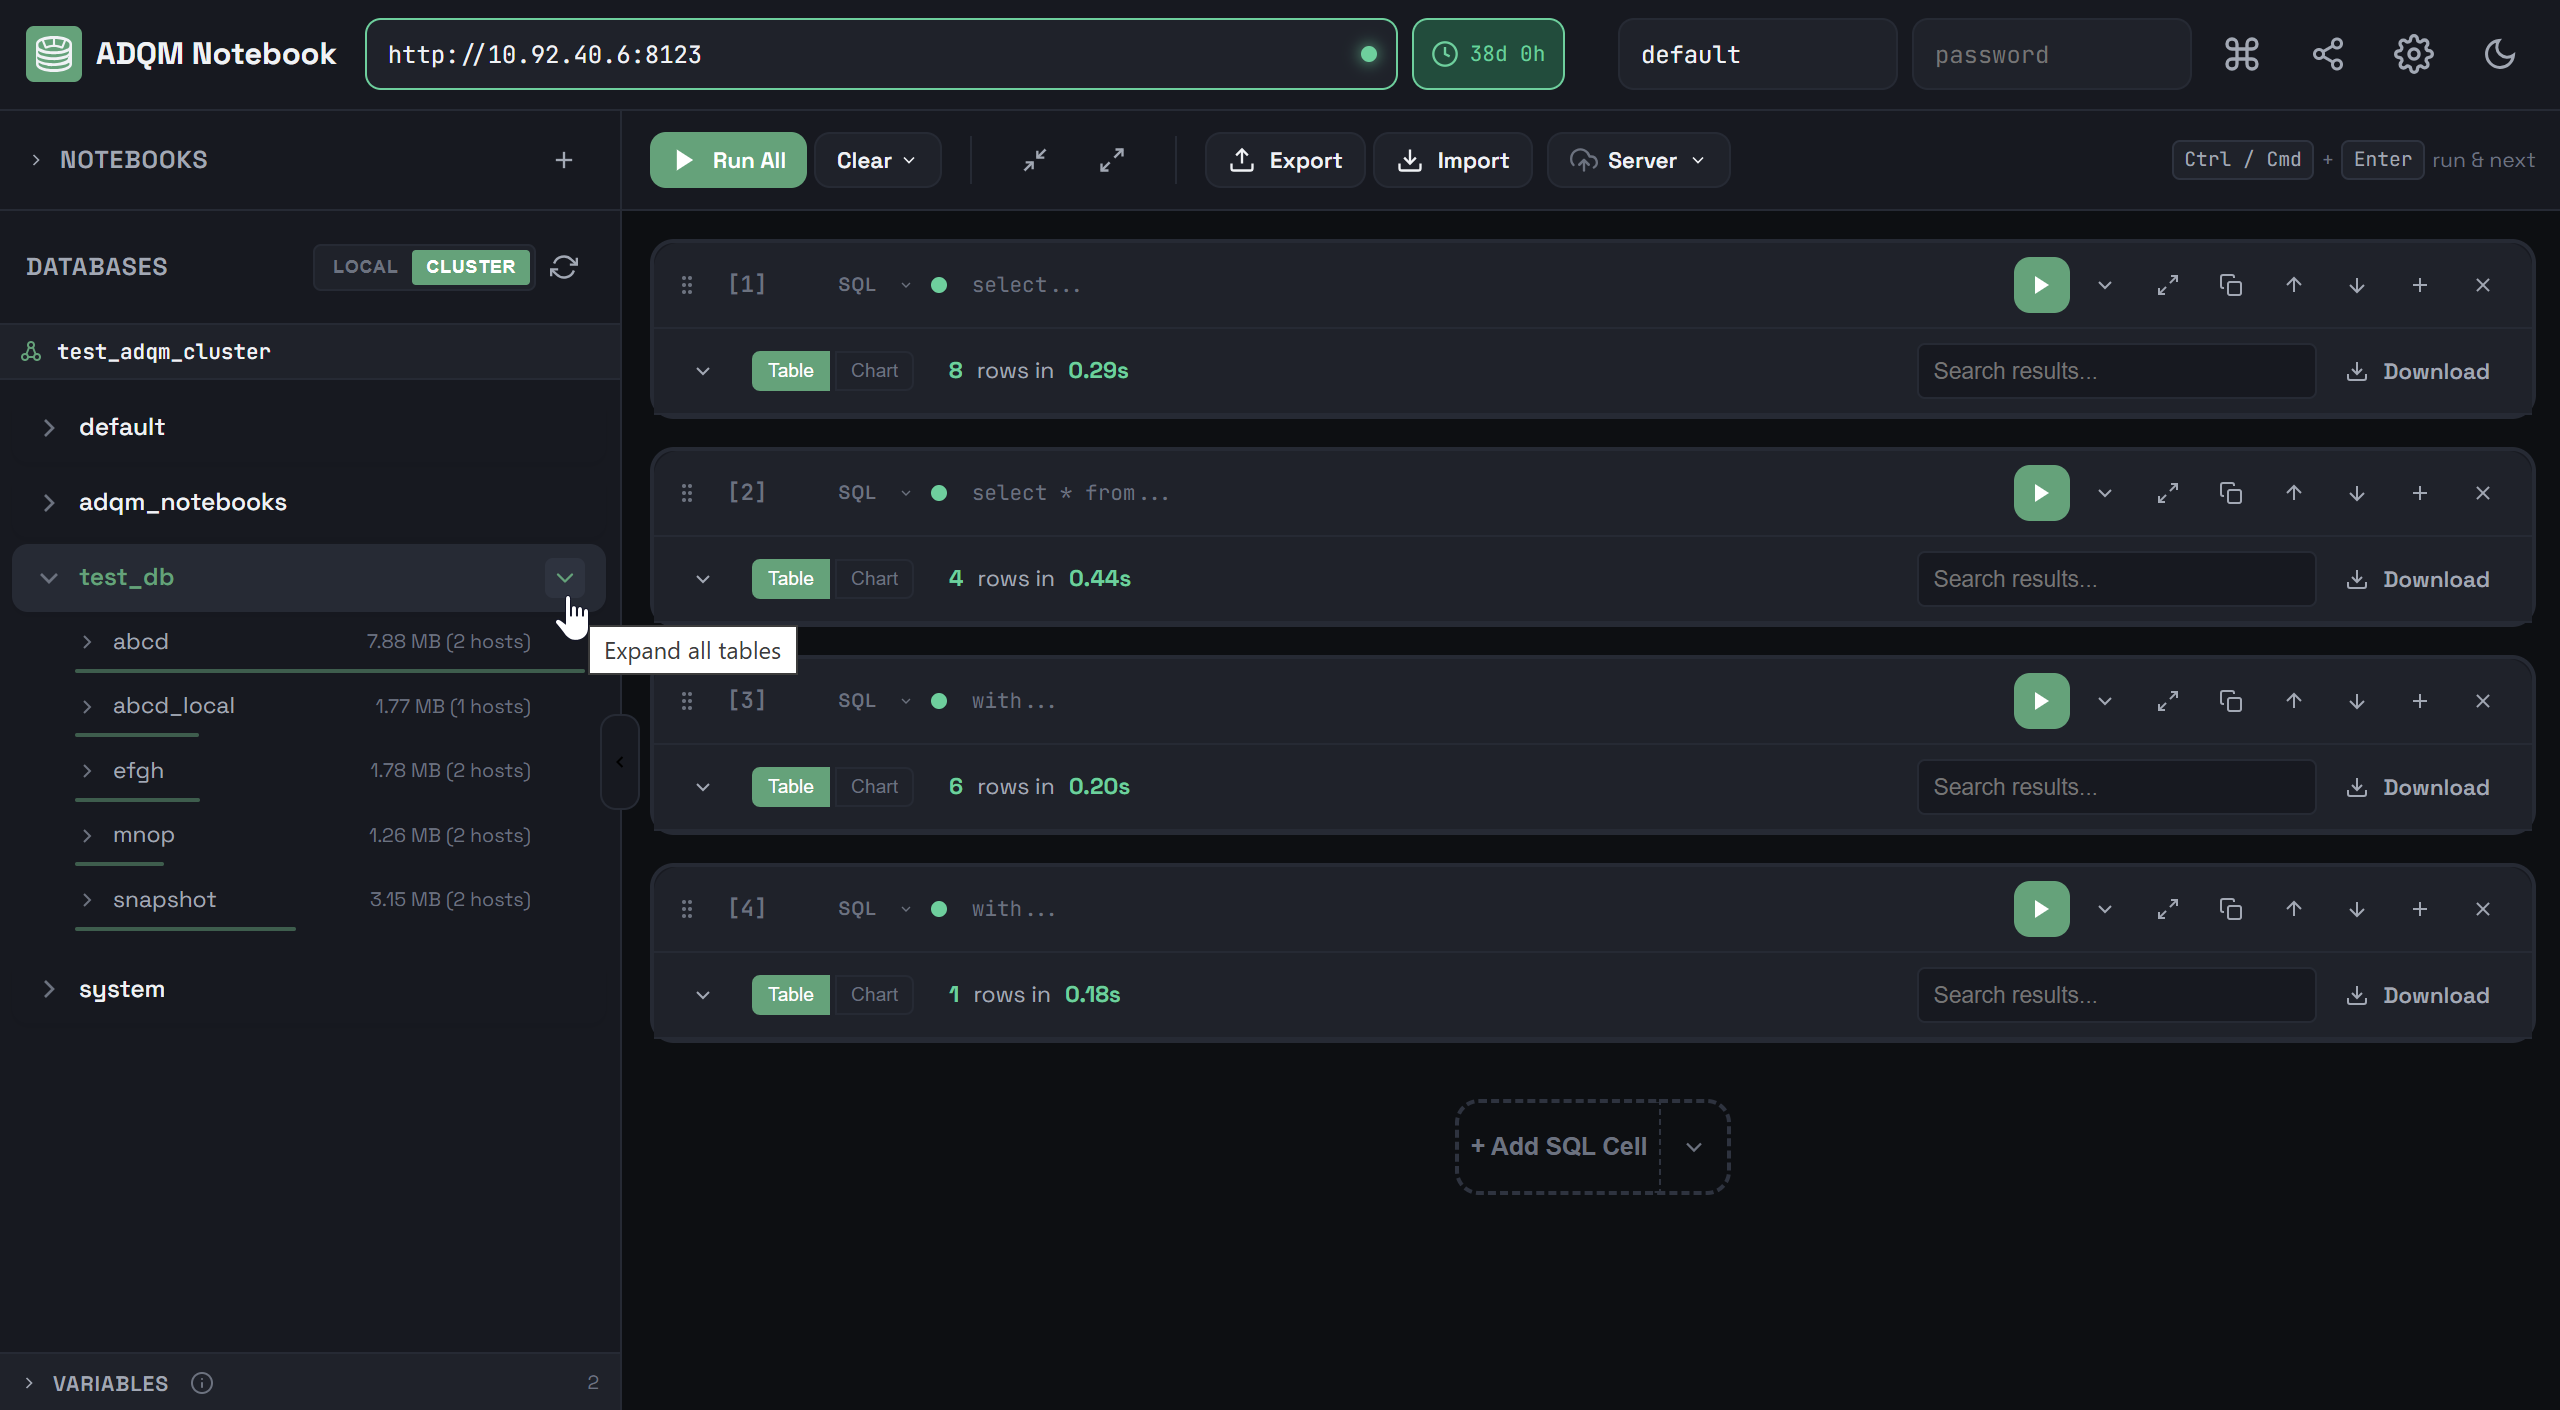Open keyboard shortcuts command icon
The height and width of the screenshot is (1410, 2560).
pos(2241,54)
